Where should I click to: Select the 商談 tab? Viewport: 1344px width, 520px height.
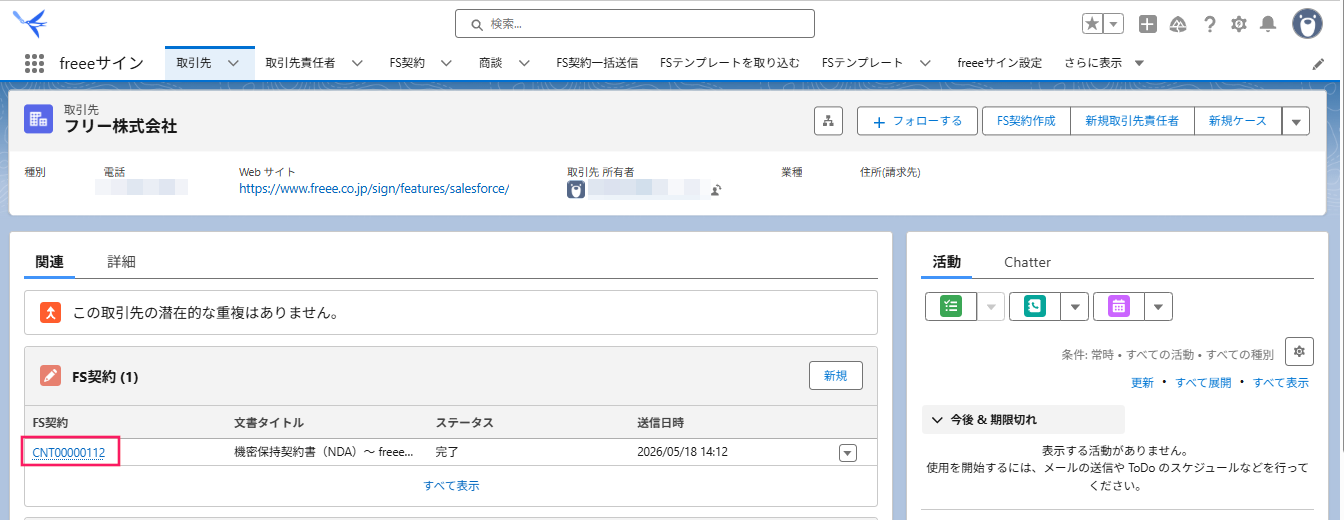pyautogui.click(x=490, y=63)
